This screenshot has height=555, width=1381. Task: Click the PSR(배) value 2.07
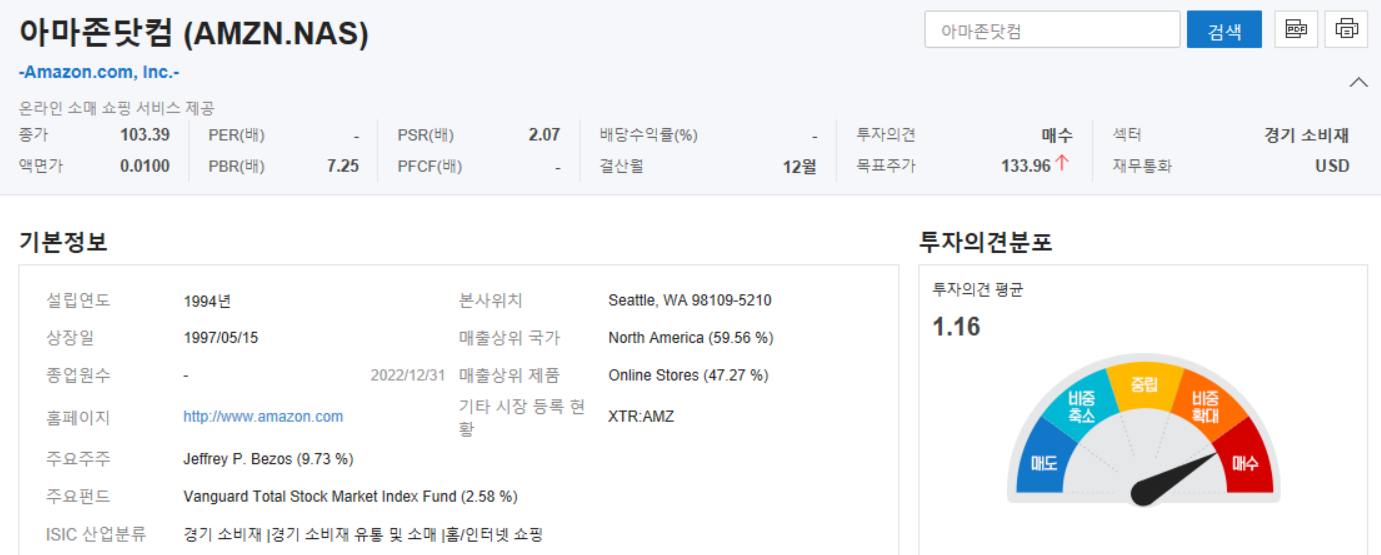pos(544,135)
